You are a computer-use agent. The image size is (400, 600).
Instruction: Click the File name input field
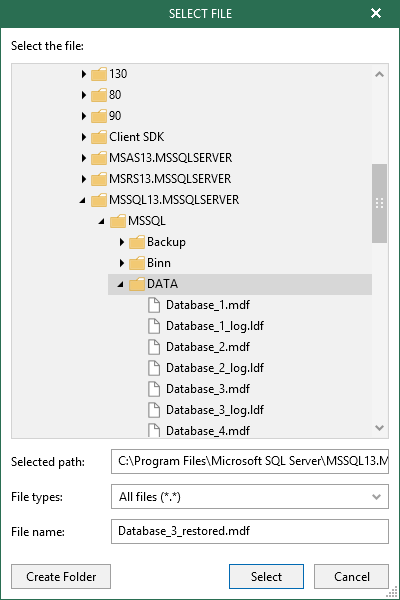[x=250, y=531]
